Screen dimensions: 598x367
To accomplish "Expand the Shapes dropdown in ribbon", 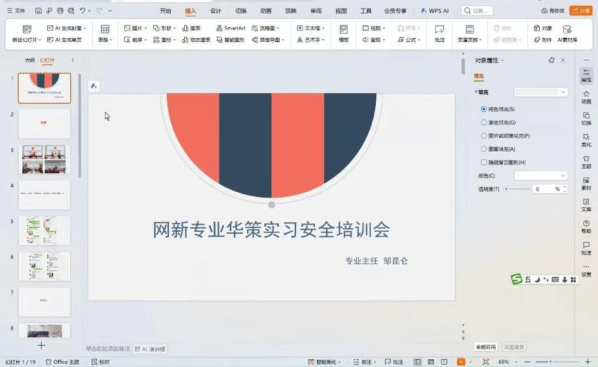I will click(165, 28).
